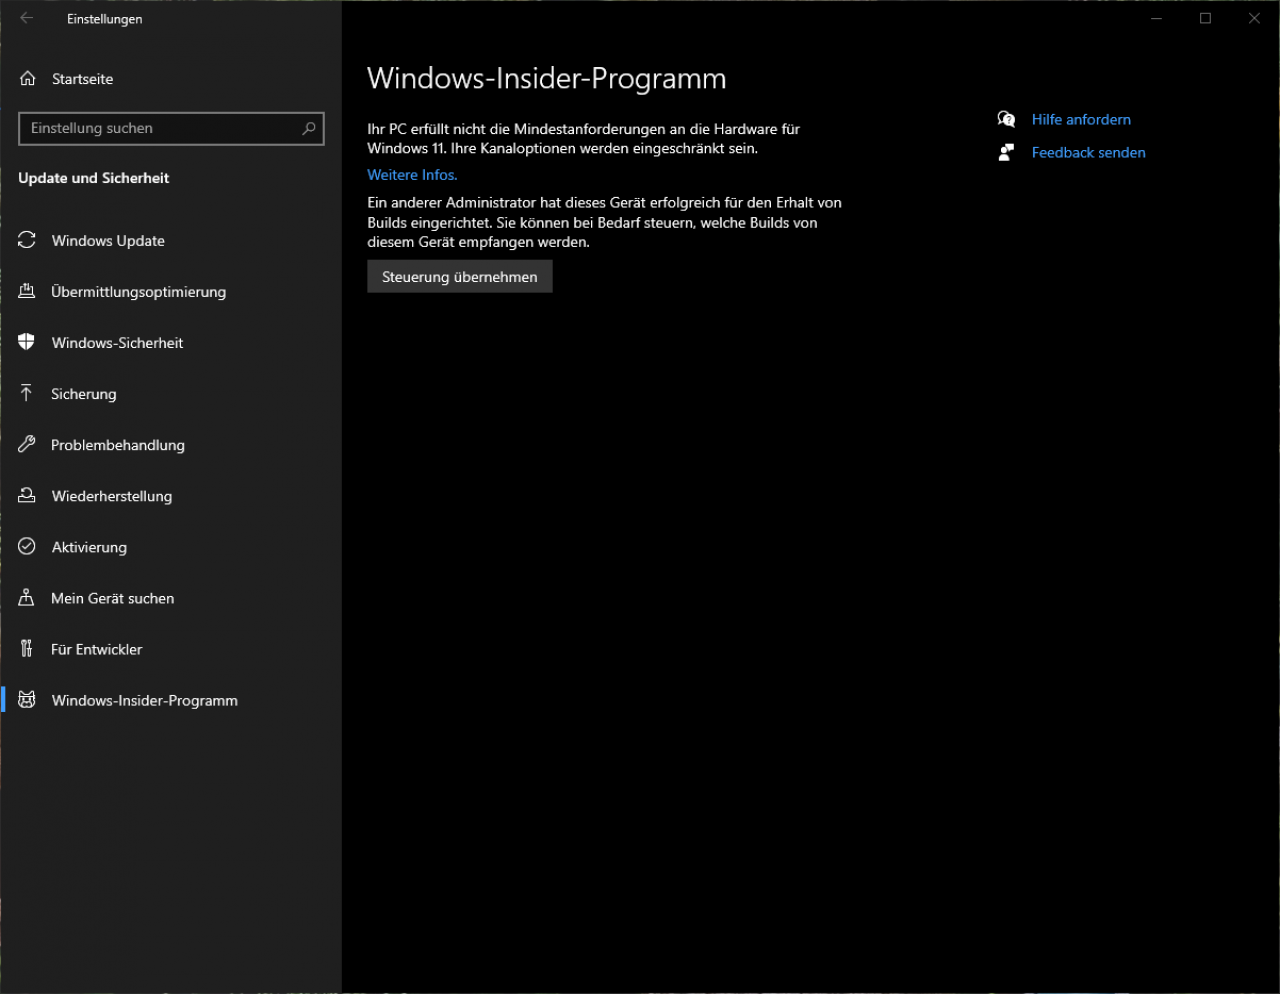Click the Hilfe anfordern link

point(1081,119)
